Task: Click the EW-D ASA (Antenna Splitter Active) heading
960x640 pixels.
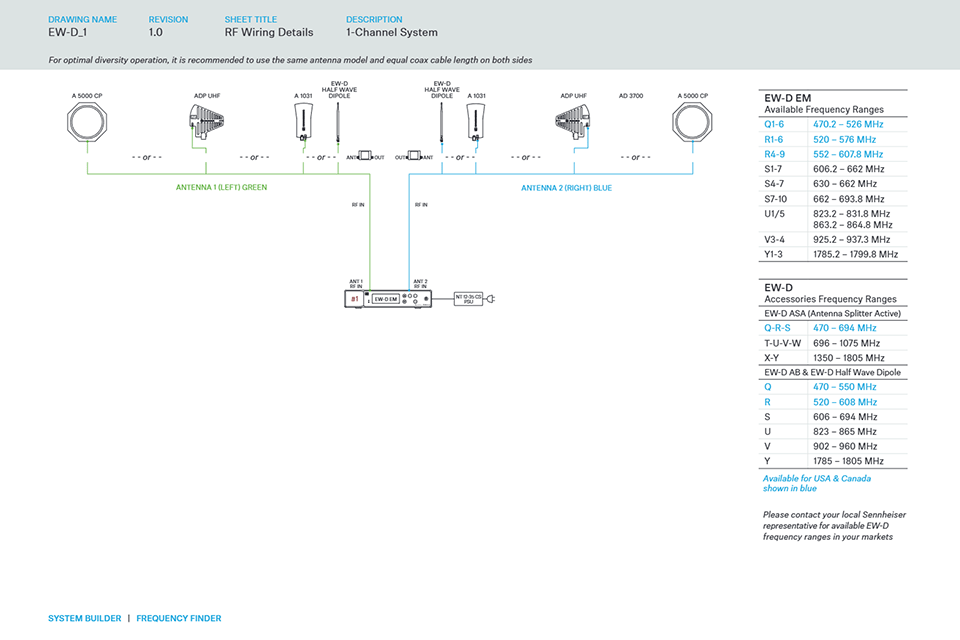Action: click(833, 314)
